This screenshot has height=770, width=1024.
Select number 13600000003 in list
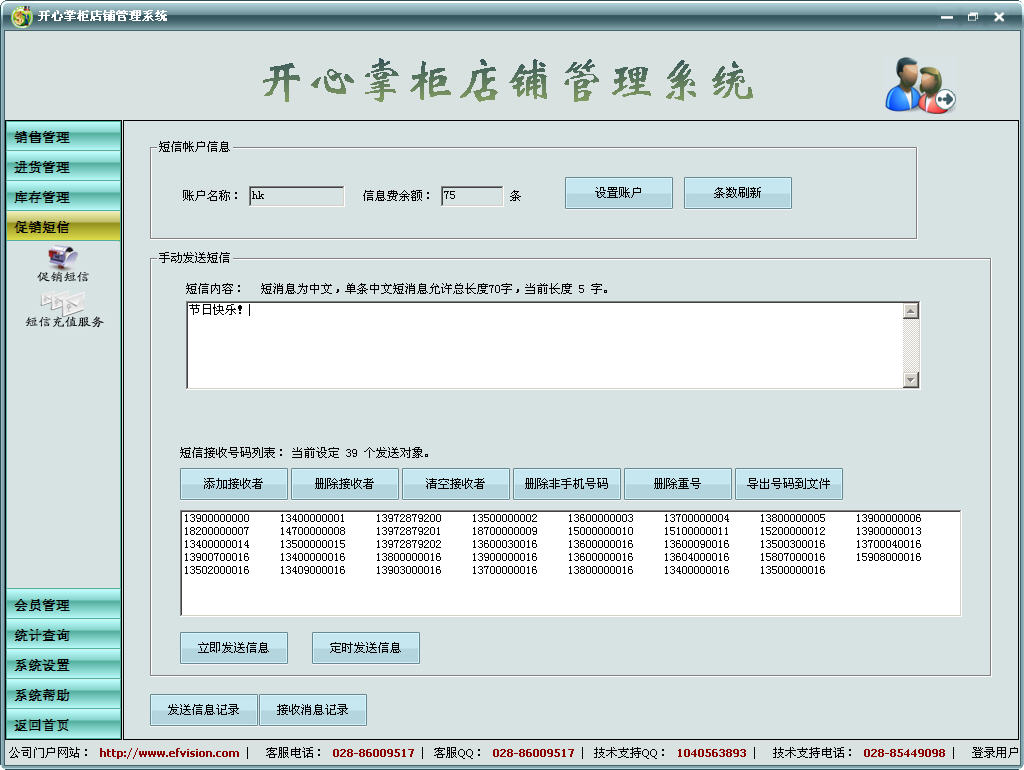600,518
